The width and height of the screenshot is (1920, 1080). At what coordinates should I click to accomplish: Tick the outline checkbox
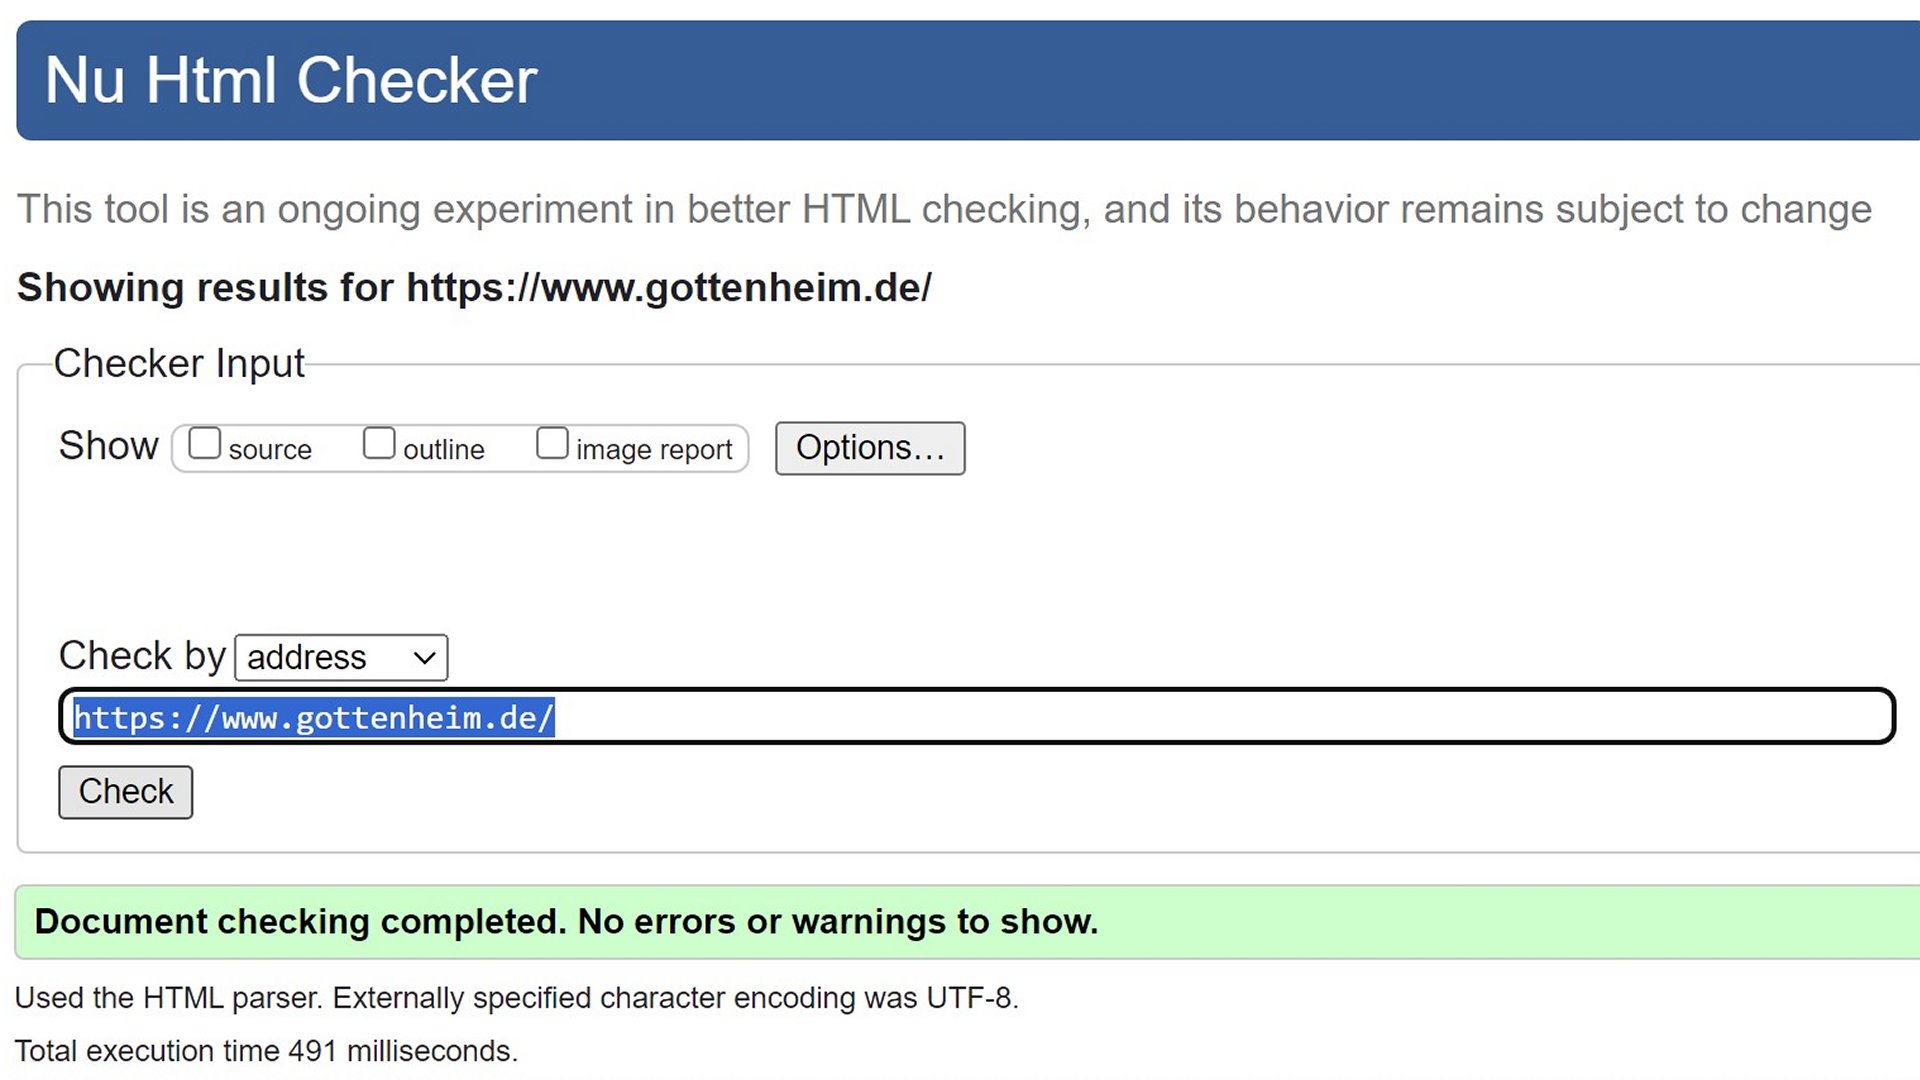tap(379, 443)
